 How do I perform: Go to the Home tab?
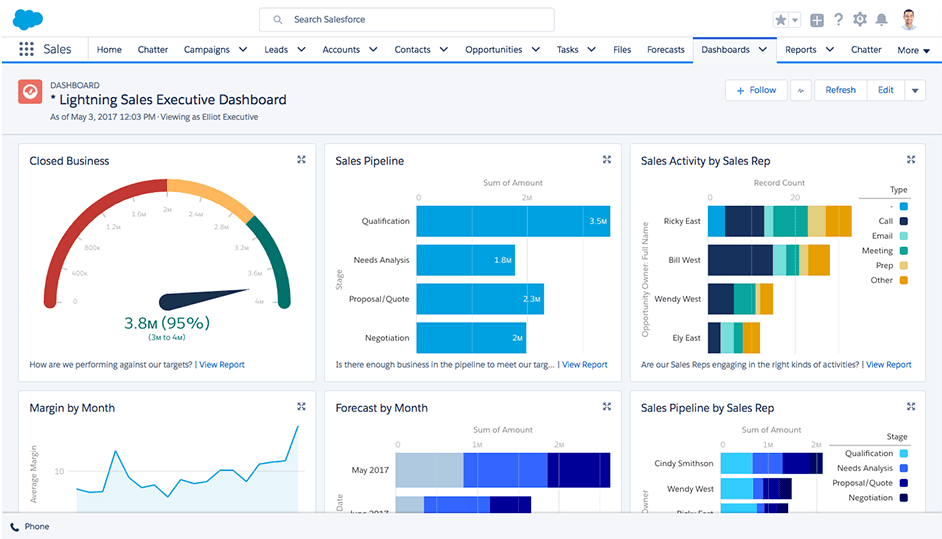pos(109,49)
